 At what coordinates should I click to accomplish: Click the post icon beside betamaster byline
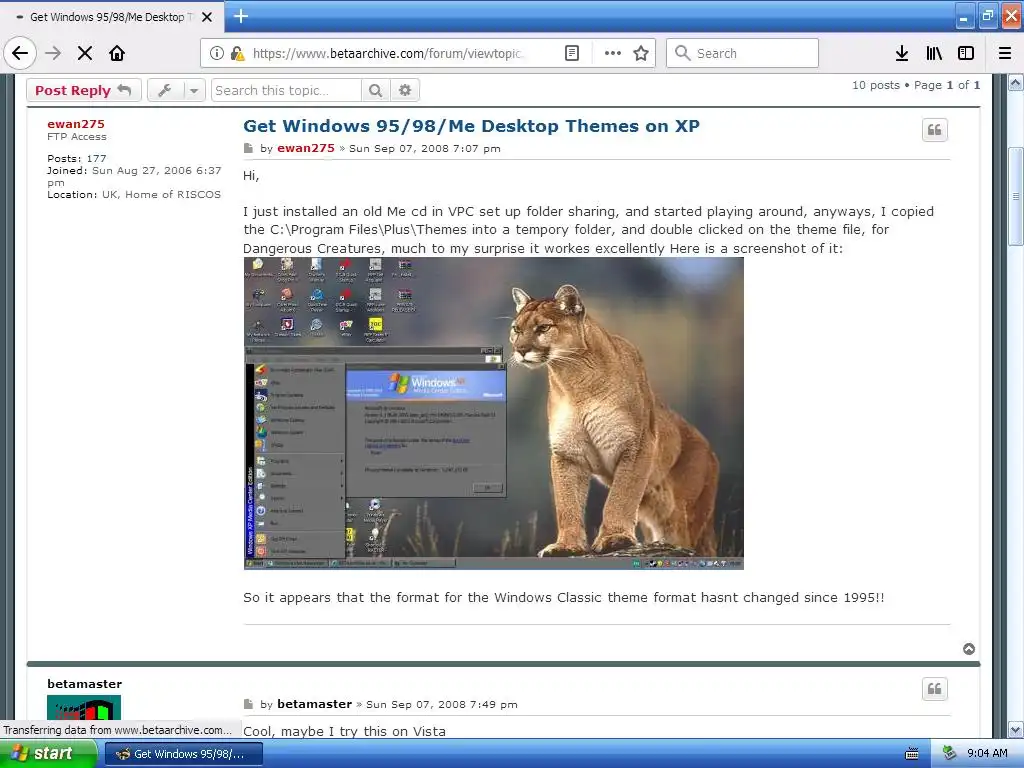(x=248, y=704)
